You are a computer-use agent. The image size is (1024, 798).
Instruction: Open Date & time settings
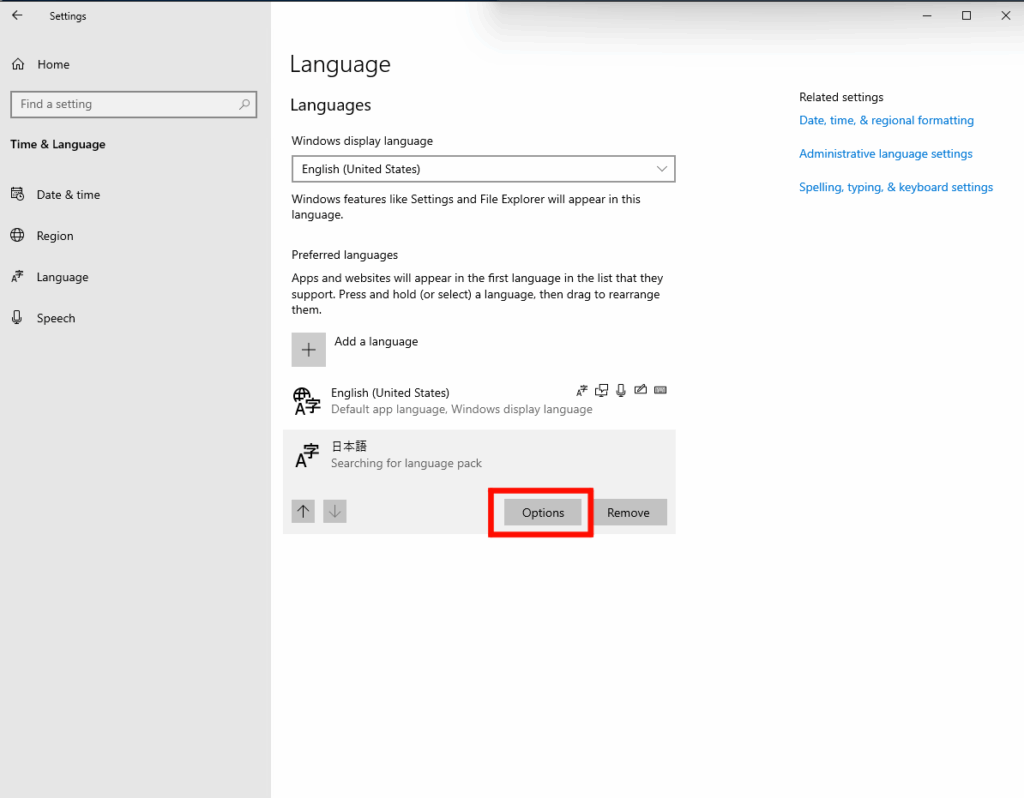(68, 195)
